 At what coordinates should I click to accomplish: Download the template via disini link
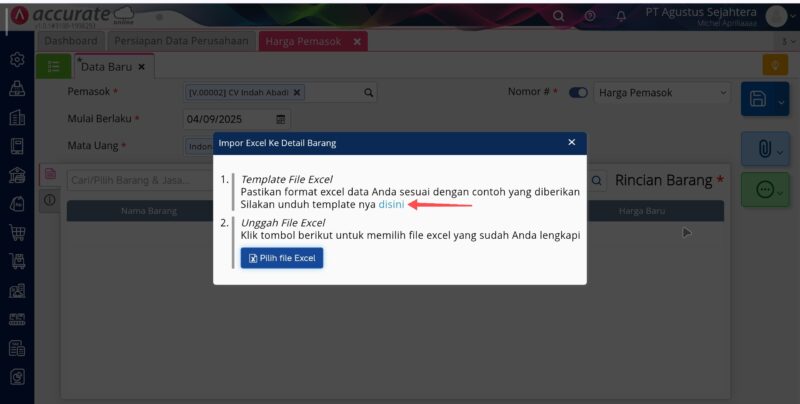point(391,204)
